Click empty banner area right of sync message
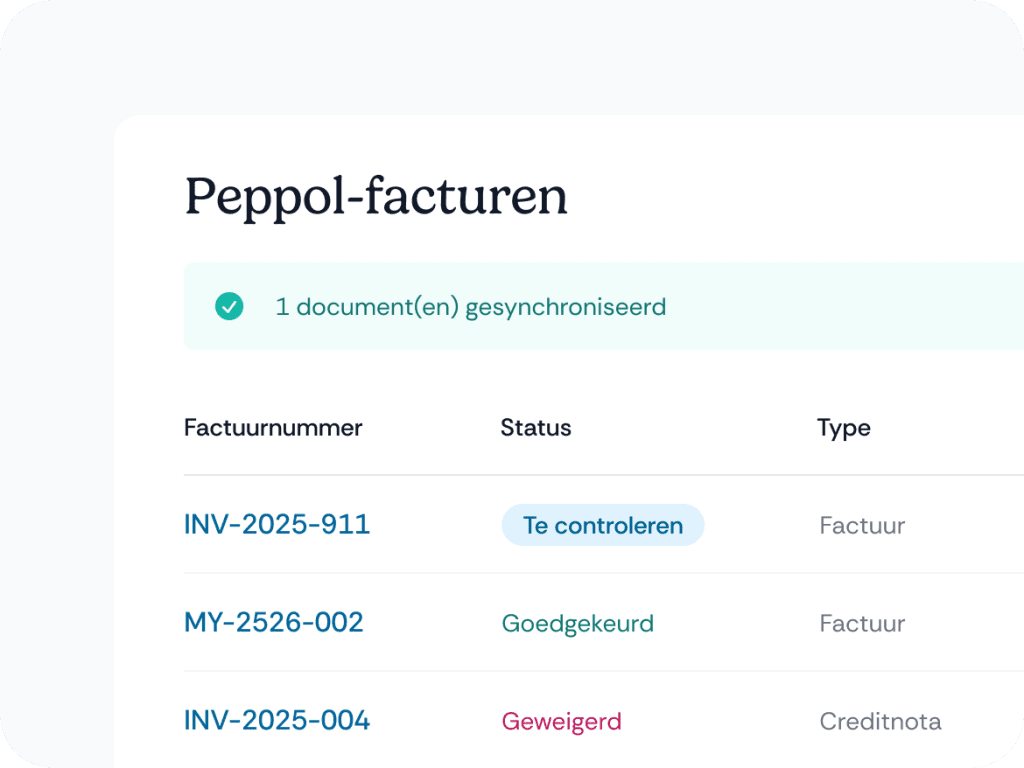 pos(850,306)
